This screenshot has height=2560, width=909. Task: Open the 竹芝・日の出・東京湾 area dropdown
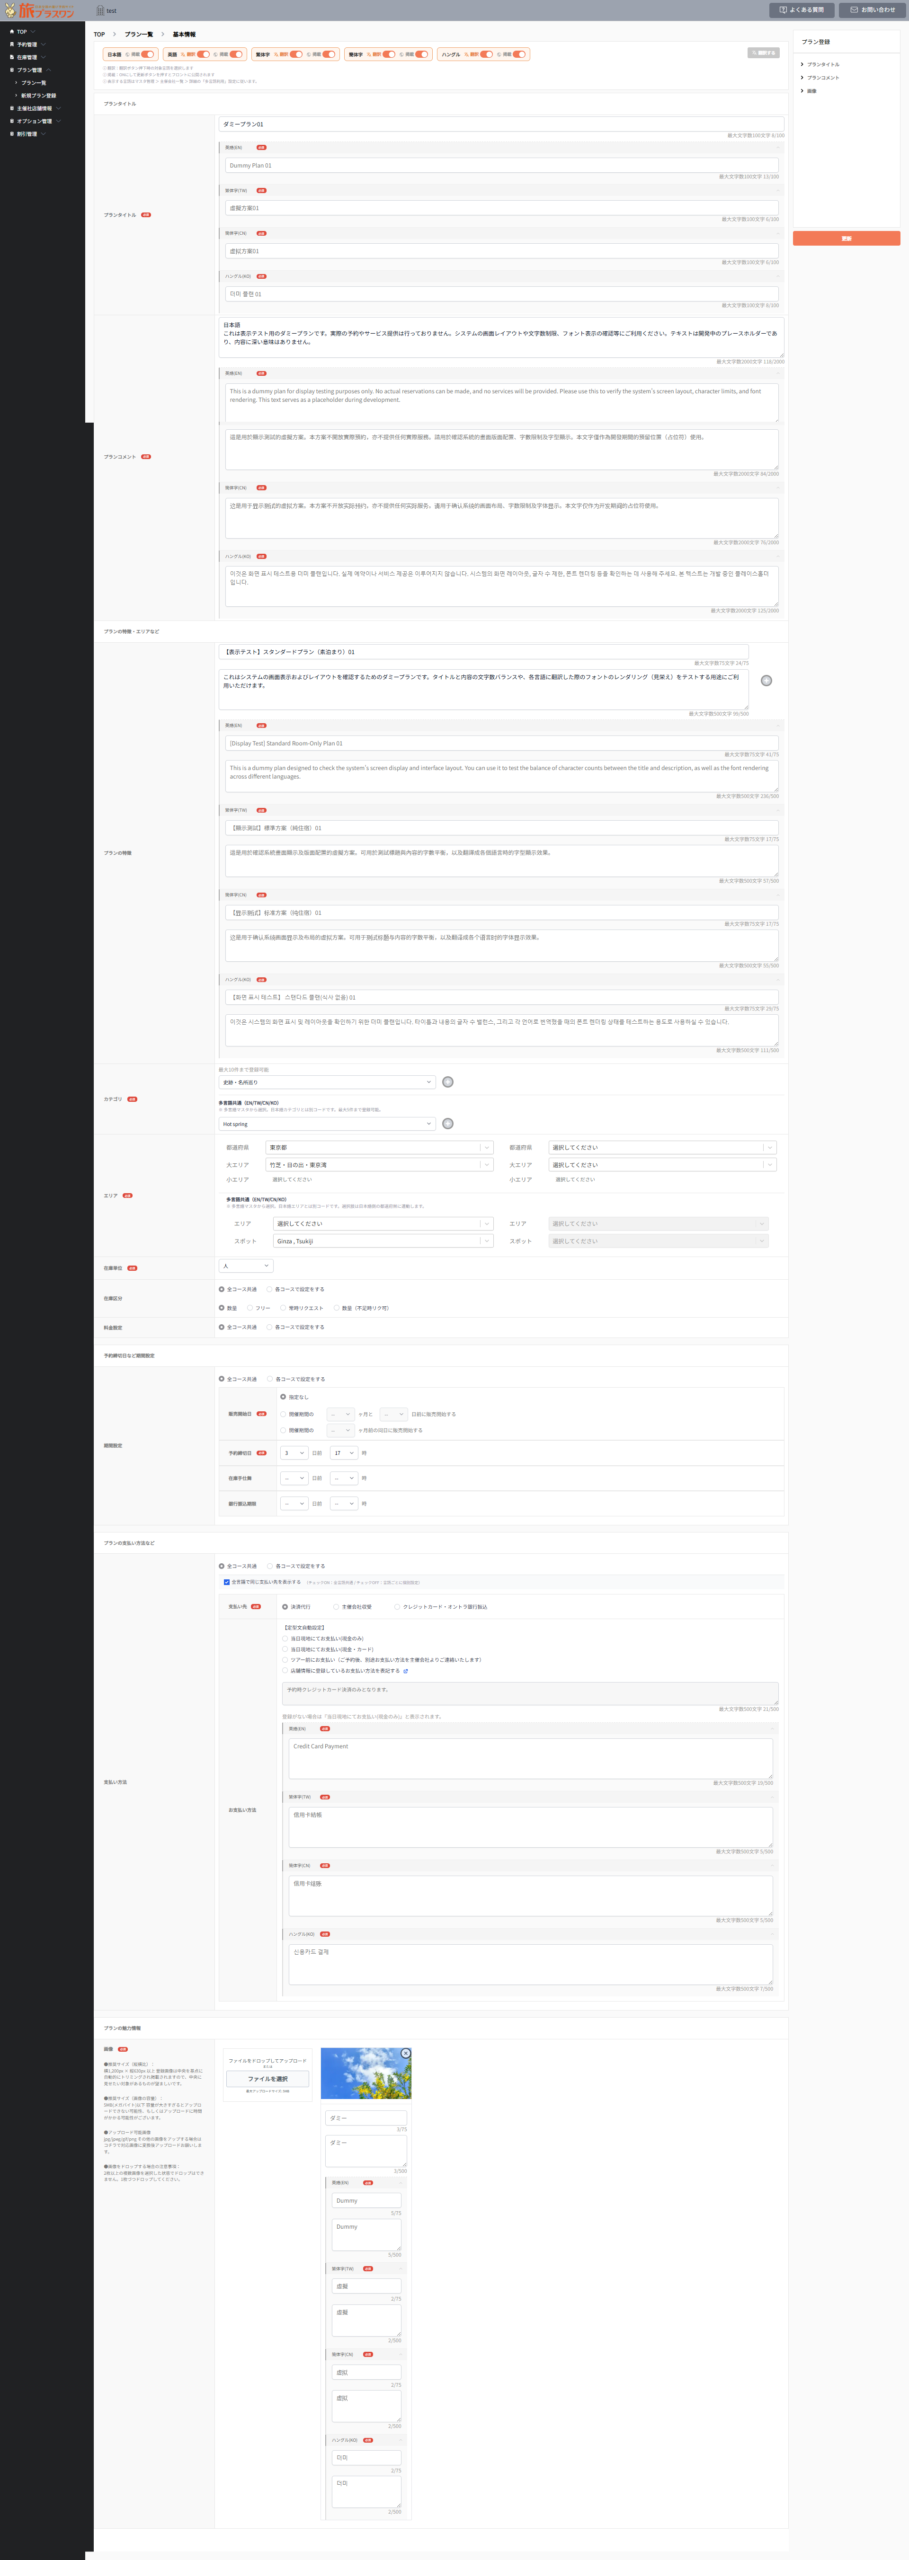[379, 1165]
